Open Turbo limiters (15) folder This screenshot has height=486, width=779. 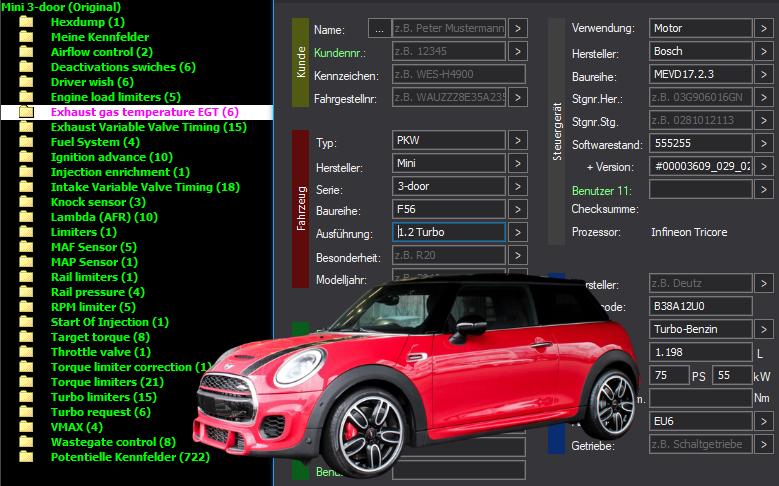[104, 397]
